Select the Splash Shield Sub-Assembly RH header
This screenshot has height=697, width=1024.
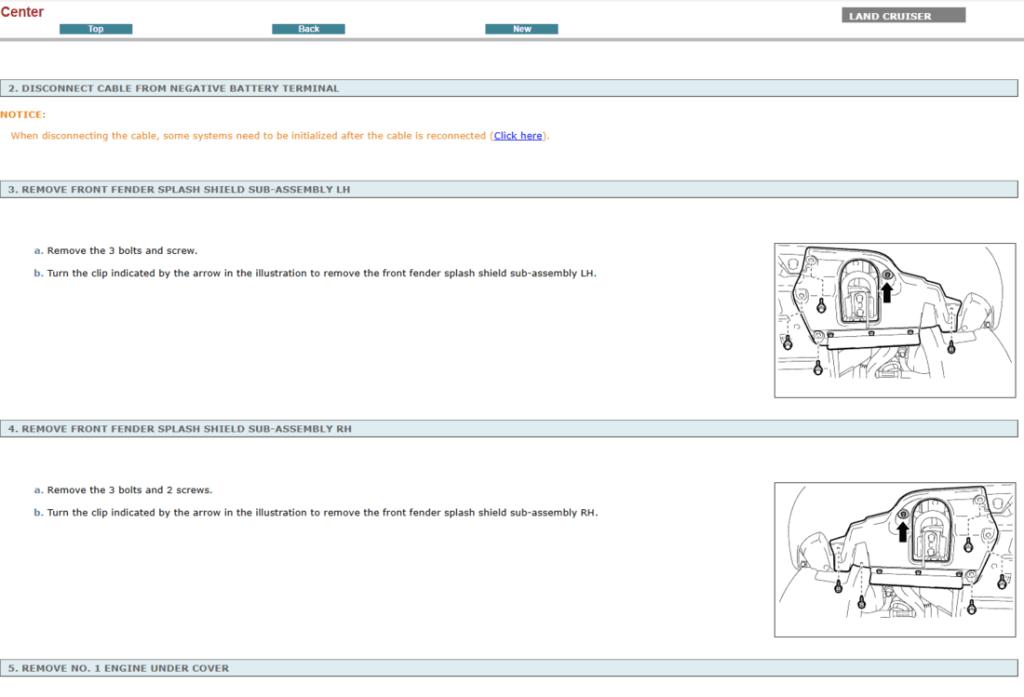180,428
